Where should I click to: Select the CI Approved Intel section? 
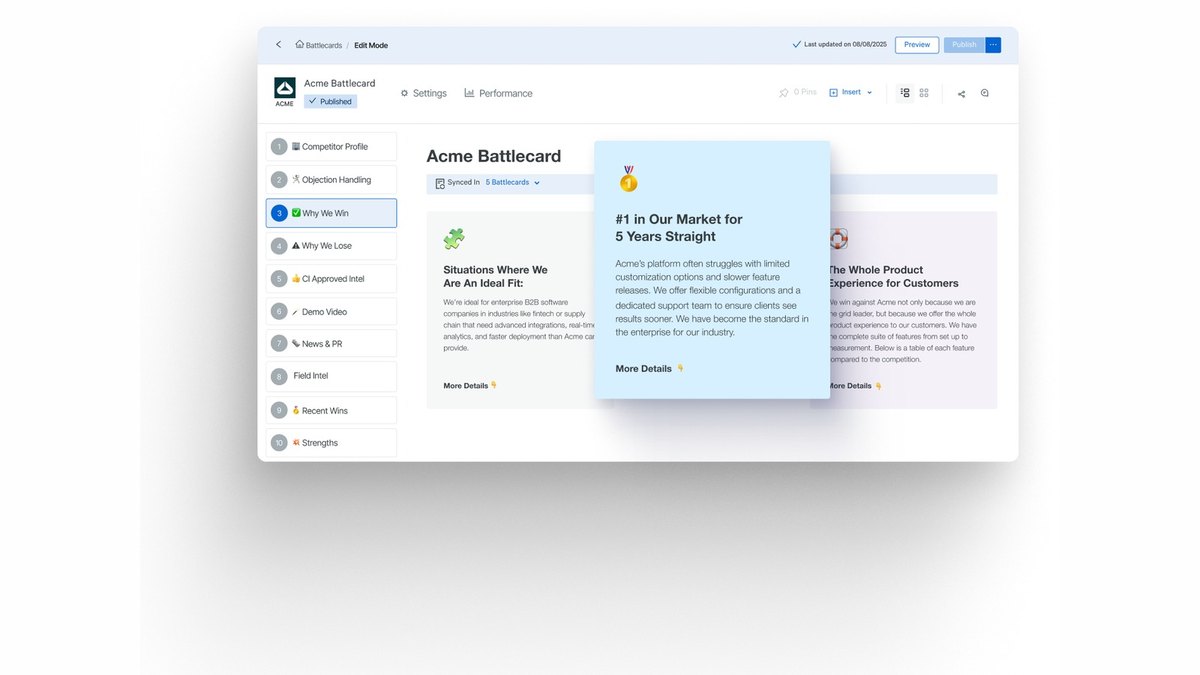click(x=331, y=279)
